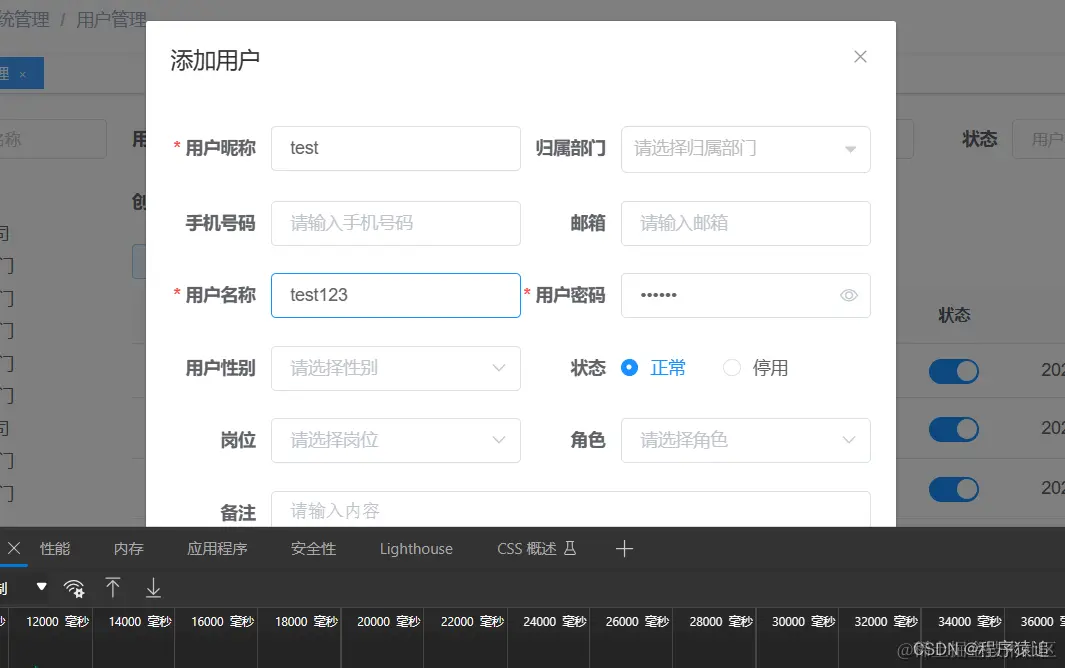1065x668 pixels.
Task: Switch to the CSS 概述 DevTools tab
Action: click(537, 548)
